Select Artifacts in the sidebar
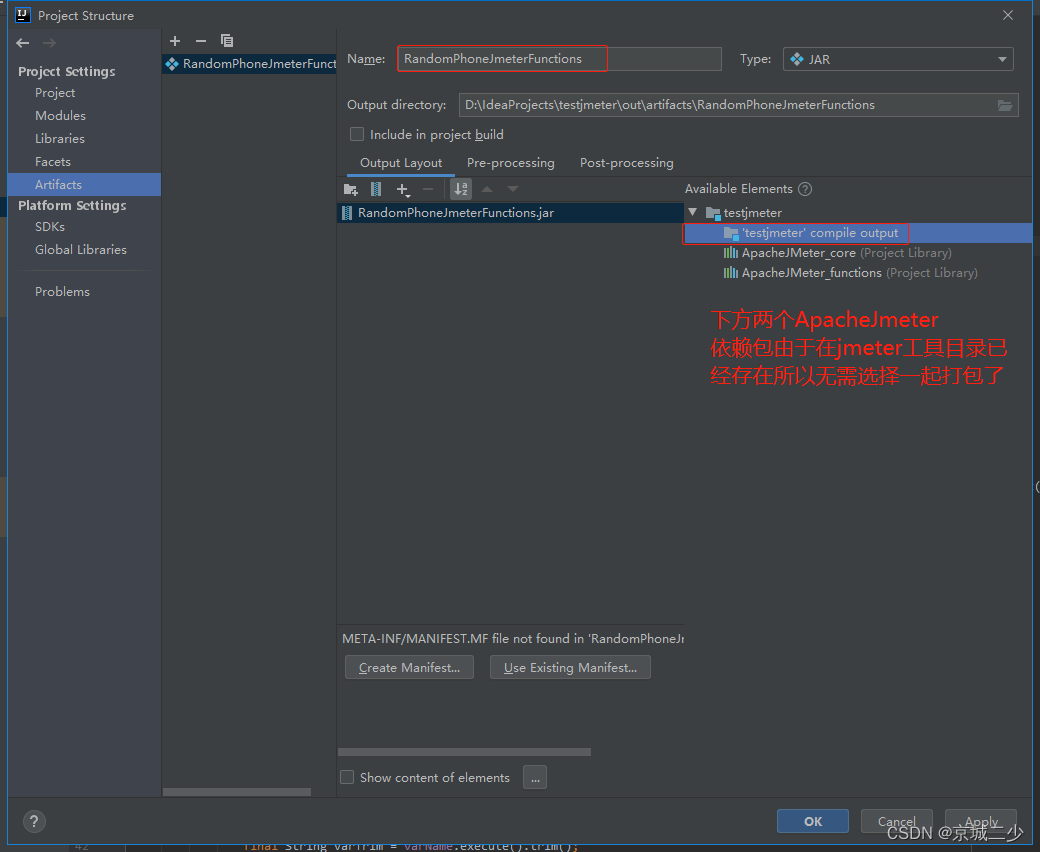Screen dimensions: 1040x852 click(x=84, y=184)
